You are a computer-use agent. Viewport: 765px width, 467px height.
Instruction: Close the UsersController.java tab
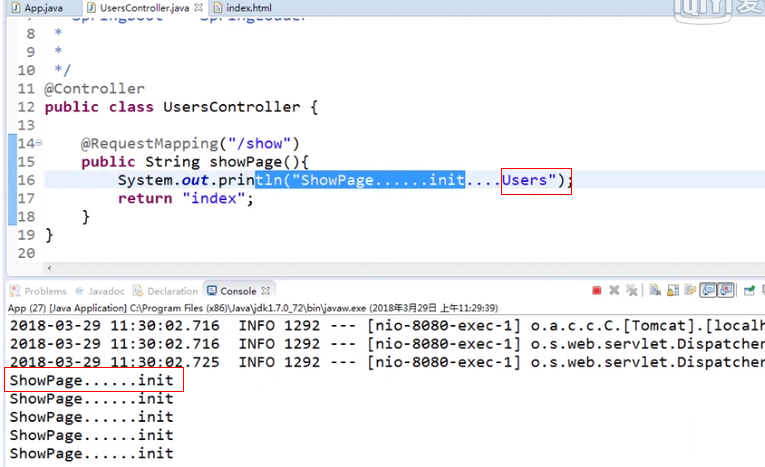click(x=198, y=8)
